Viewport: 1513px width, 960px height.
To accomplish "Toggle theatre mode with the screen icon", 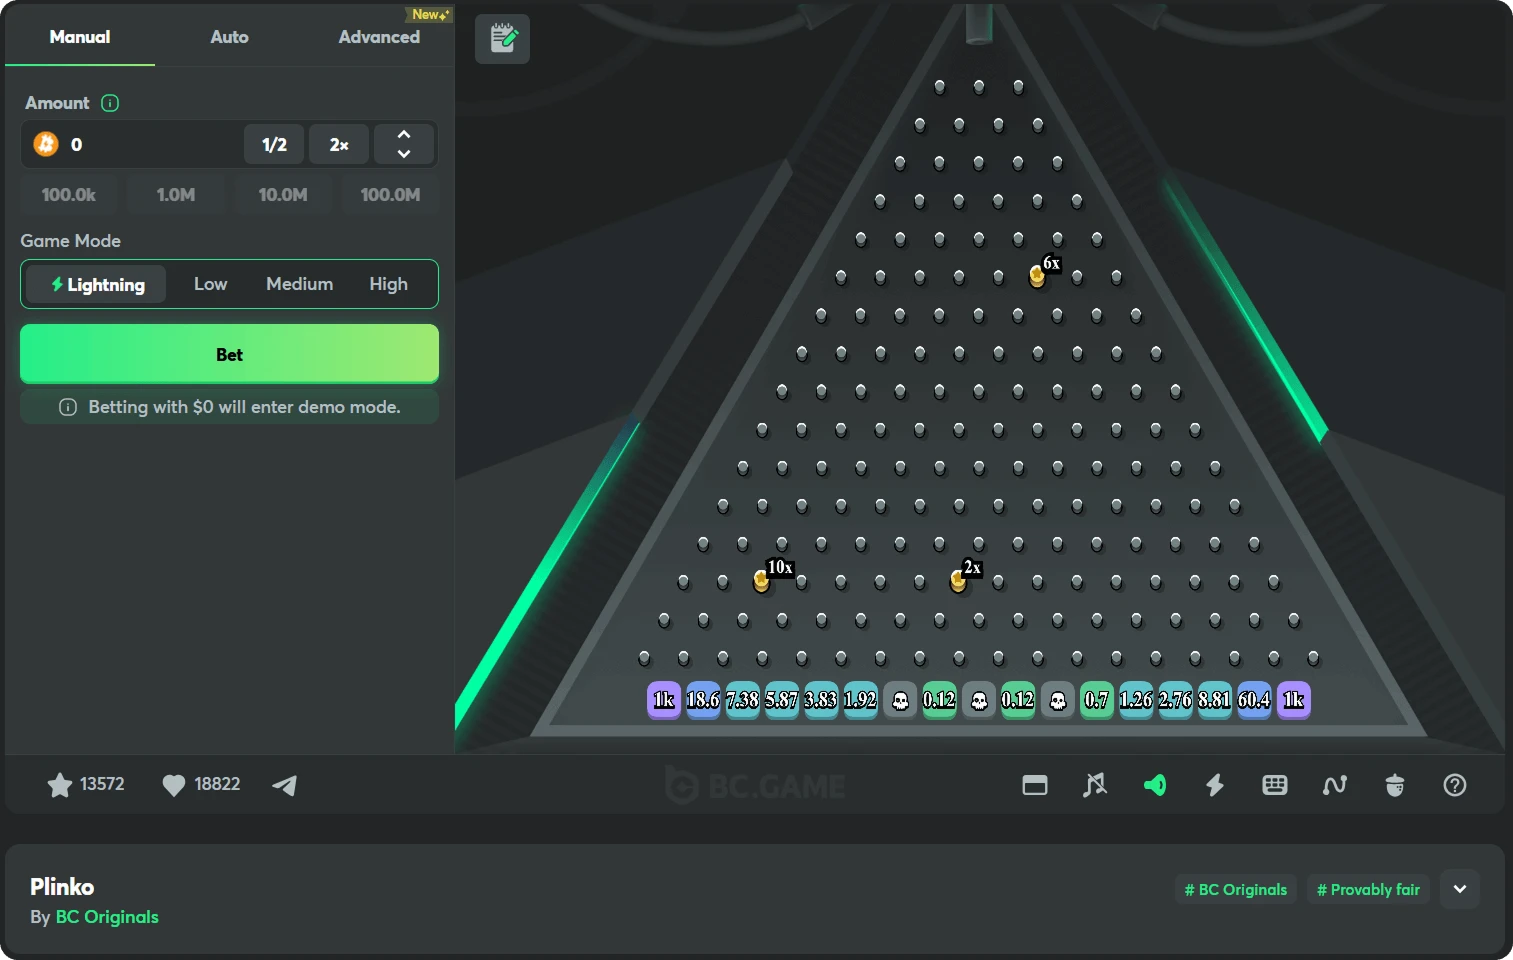I will click(1035, 785).
